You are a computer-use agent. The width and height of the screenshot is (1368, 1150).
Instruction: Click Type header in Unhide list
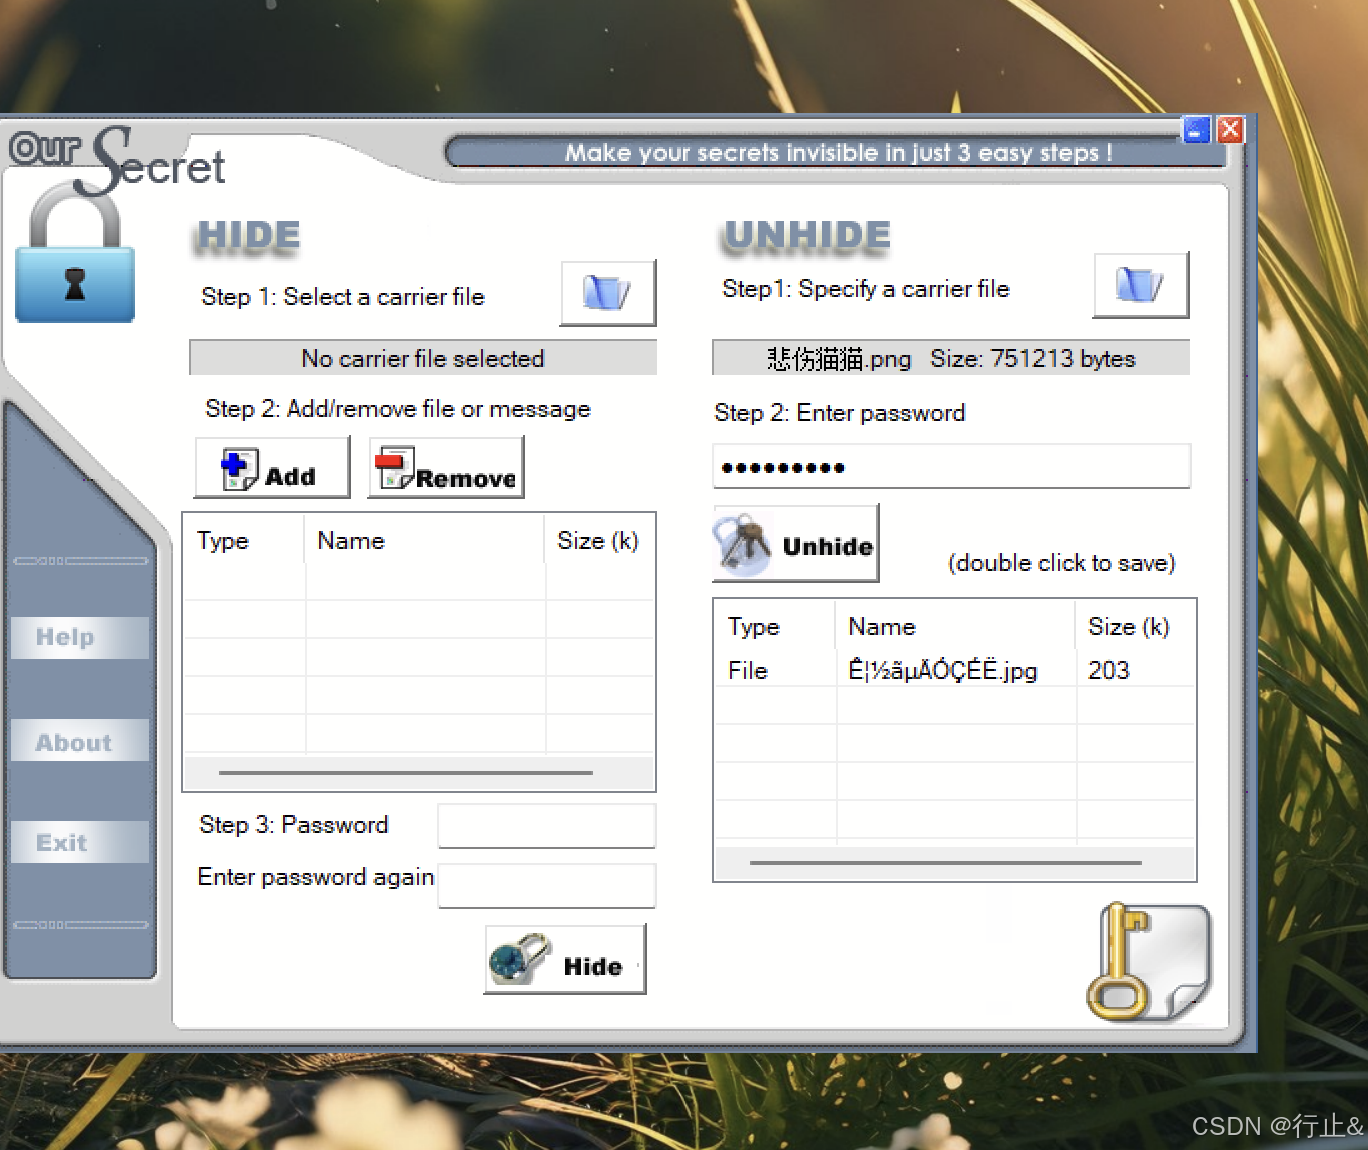click(x=775, y=627)
